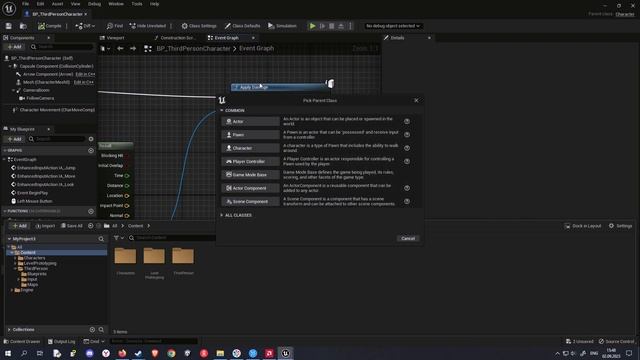Click the Browse to asset icon

coord(23,26)
